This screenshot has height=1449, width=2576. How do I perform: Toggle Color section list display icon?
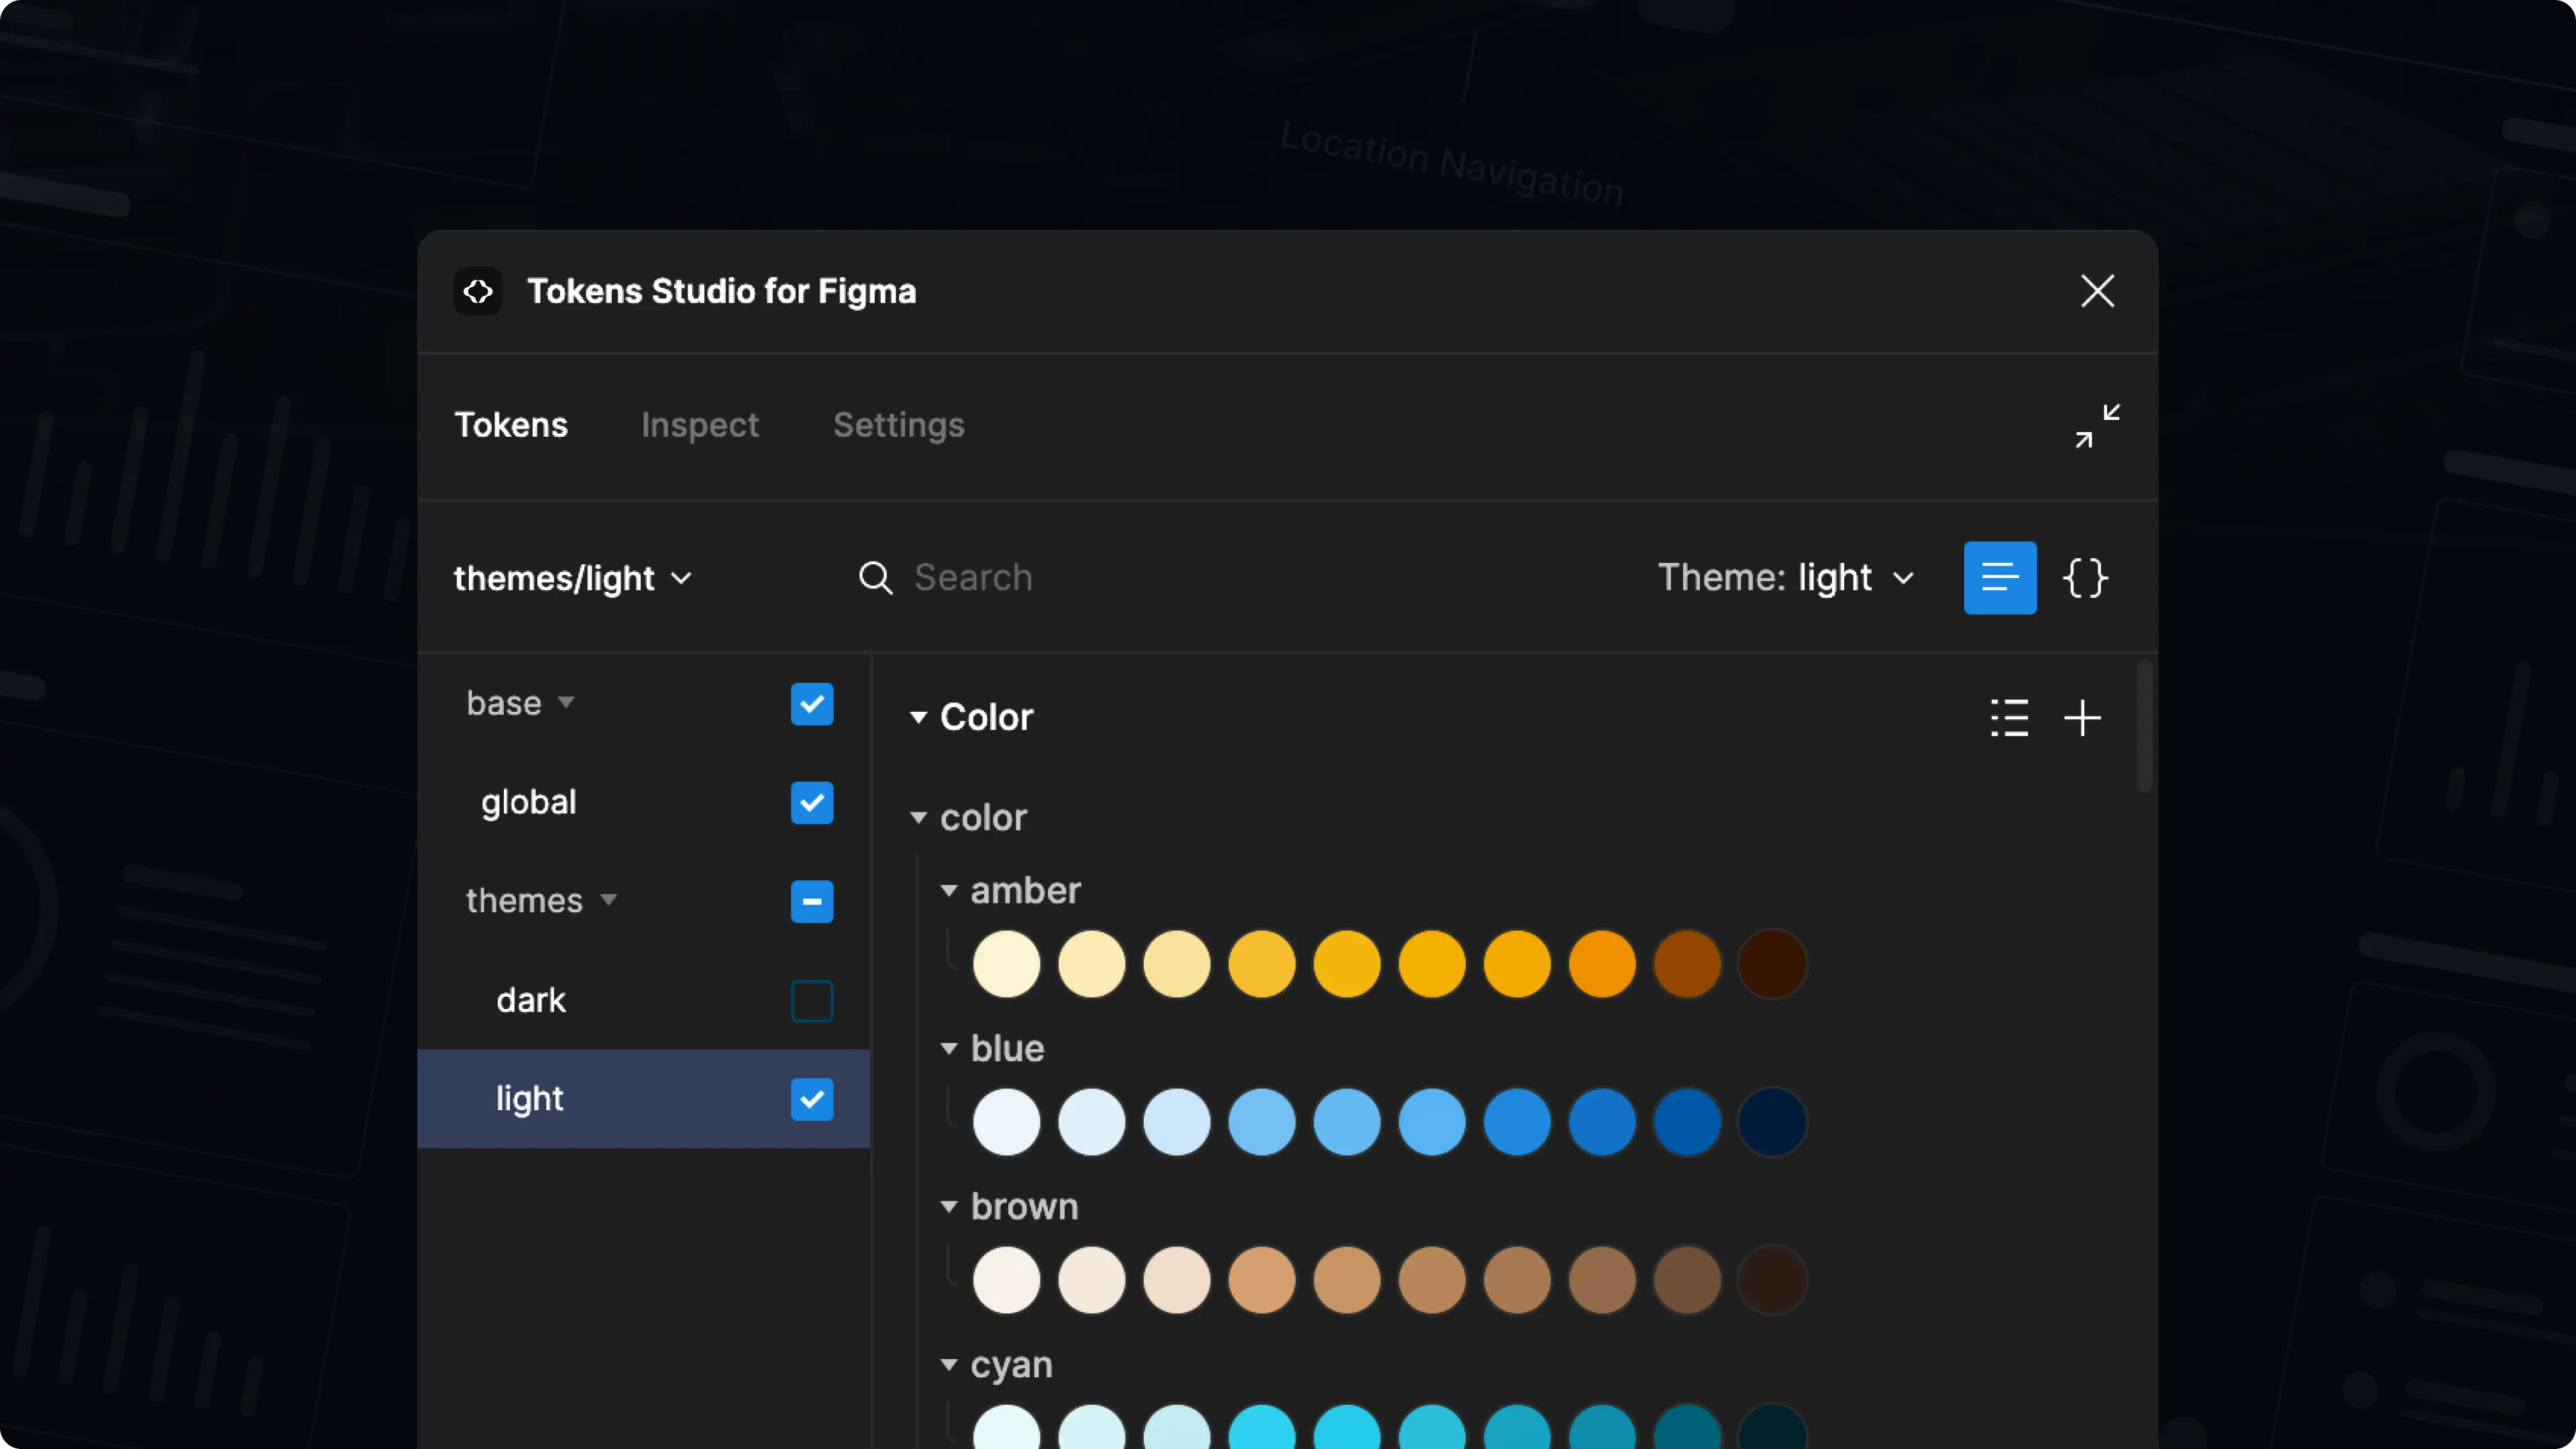pyautogui.click(x=2009, y=718)
